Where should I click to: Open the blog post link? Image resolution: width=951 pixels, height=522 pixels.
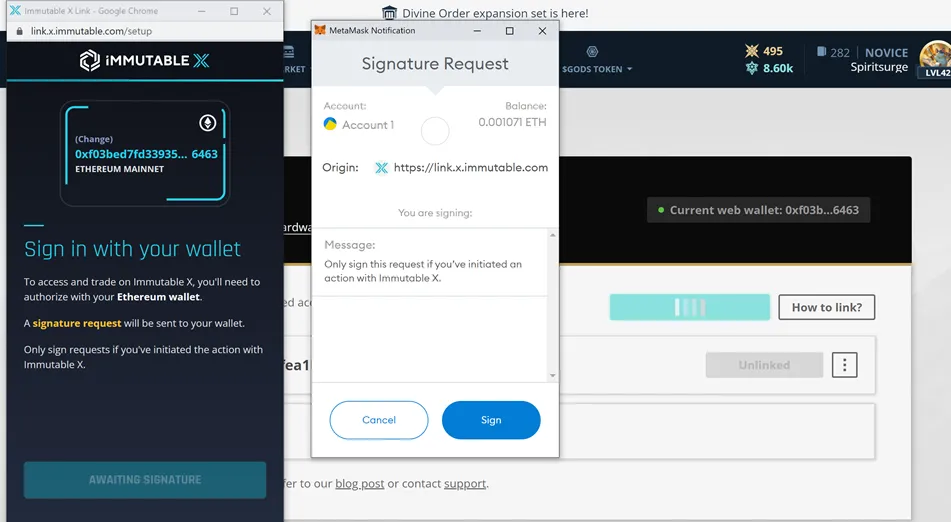tap(360, 484)
